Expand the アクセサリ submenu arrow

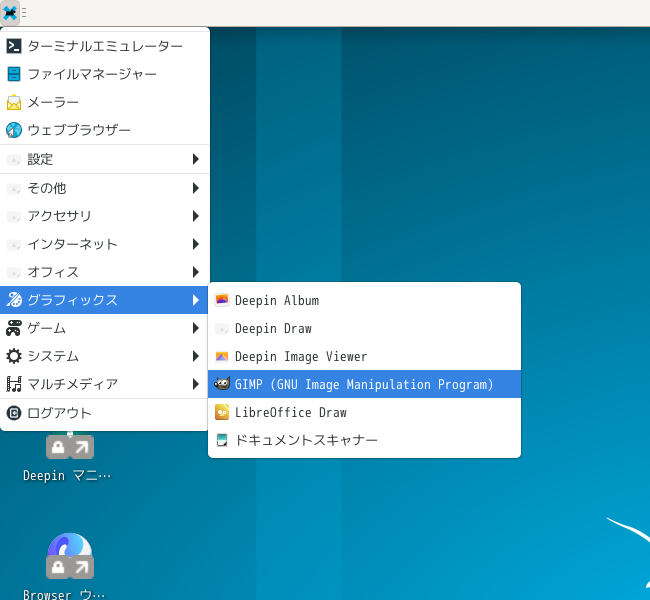pos(196,216)
